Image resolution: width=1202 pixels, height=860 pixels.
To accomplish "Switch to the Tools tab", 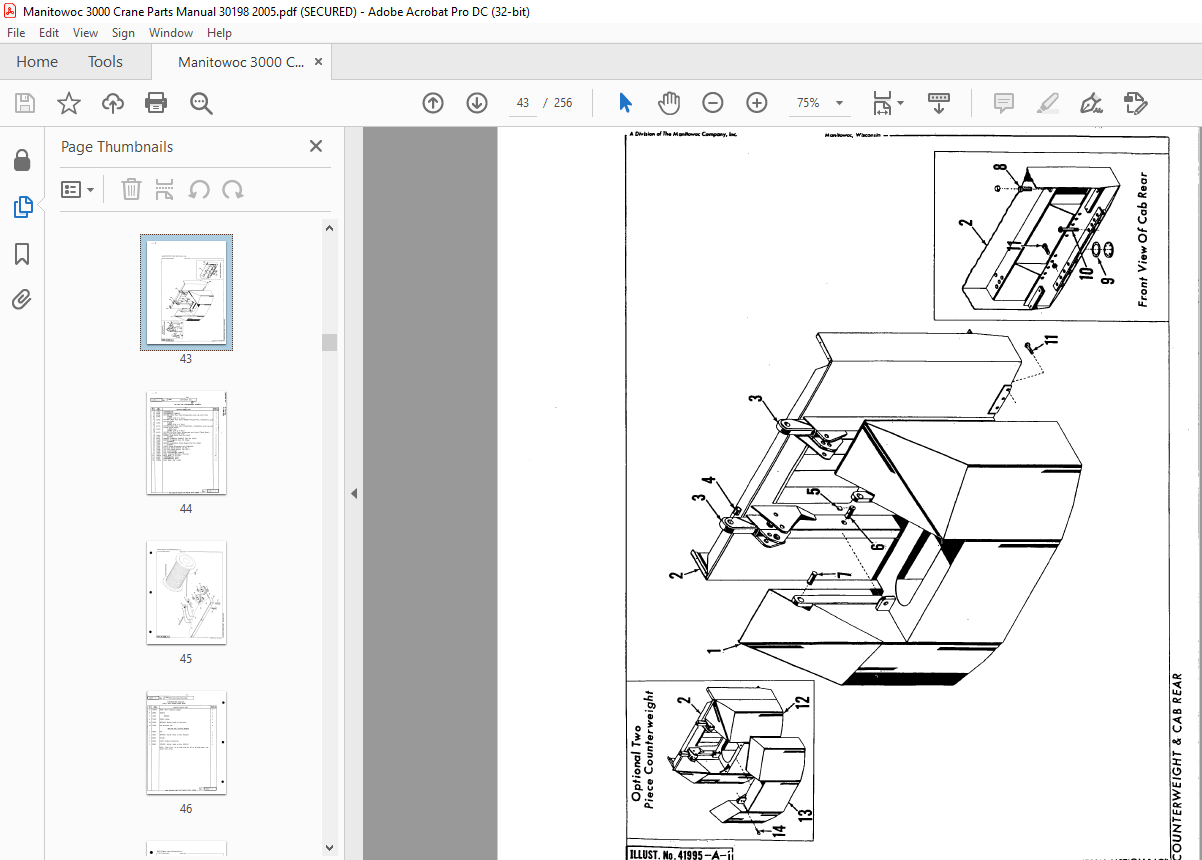I will (105, 62).
